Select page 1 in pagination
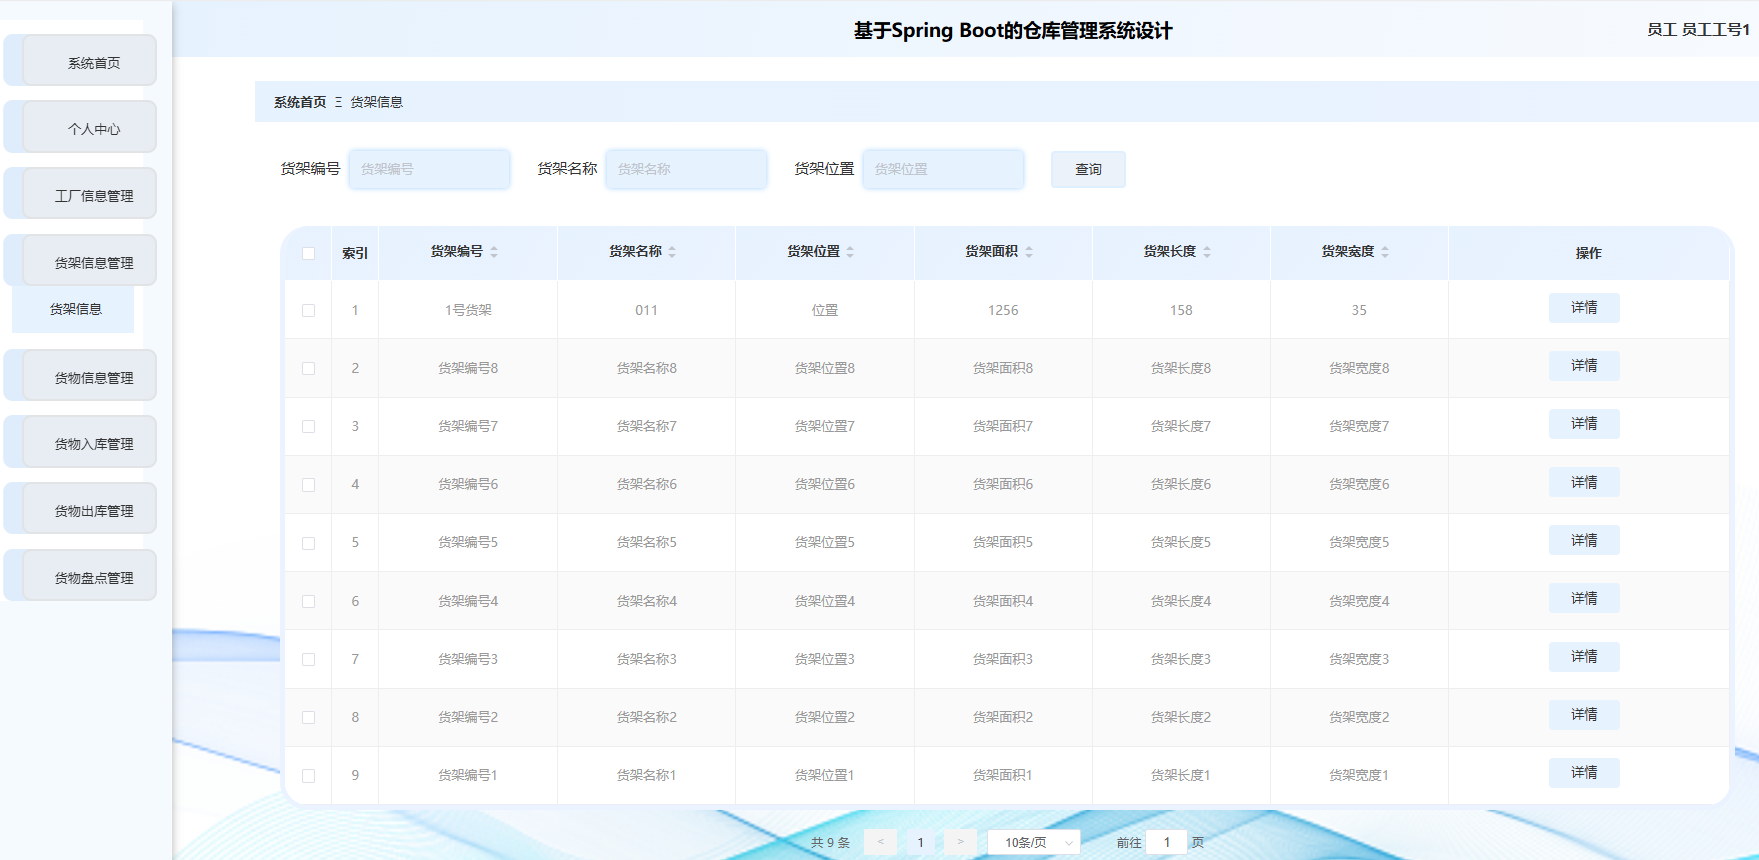The image size is (1759, 860). pos(920,842)
